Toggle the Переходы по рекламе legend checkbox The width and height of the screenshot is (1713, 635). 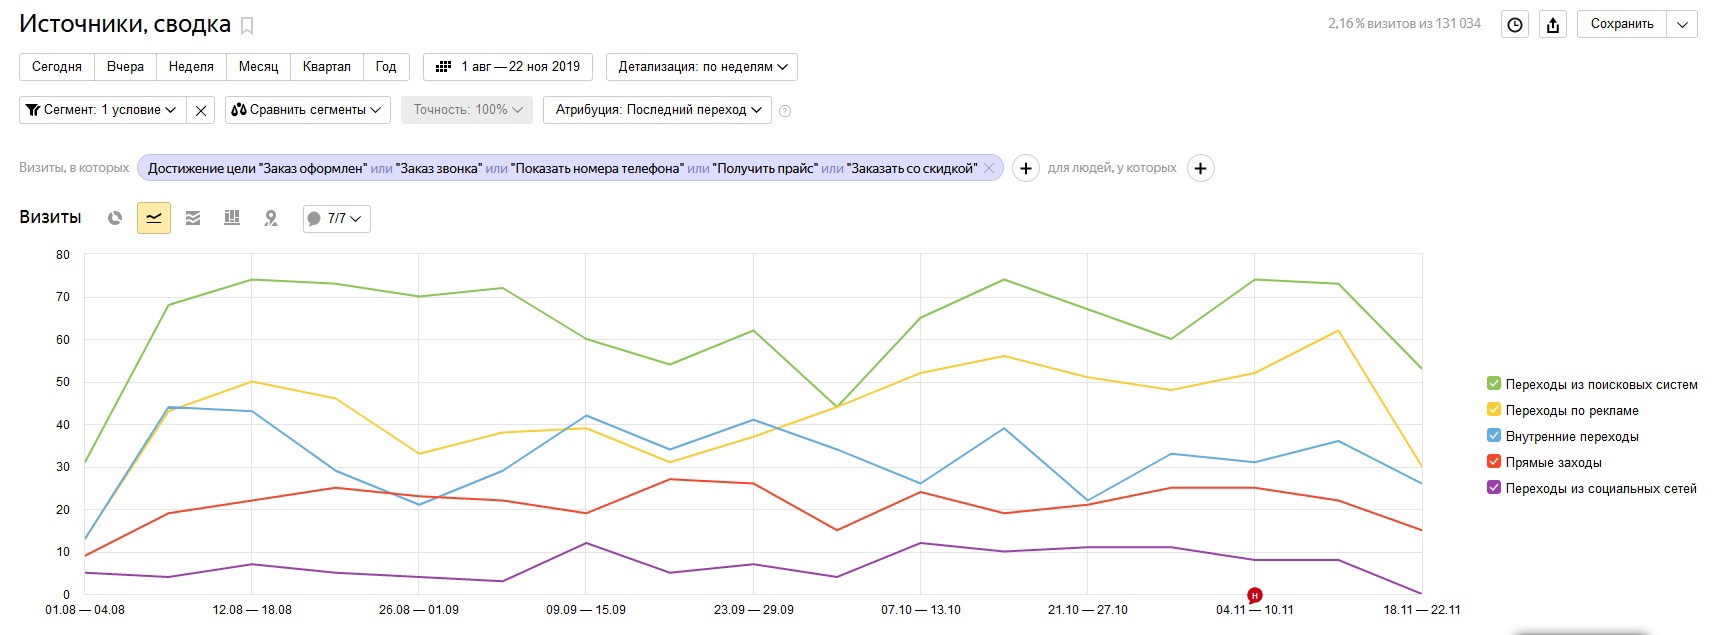1494,410
